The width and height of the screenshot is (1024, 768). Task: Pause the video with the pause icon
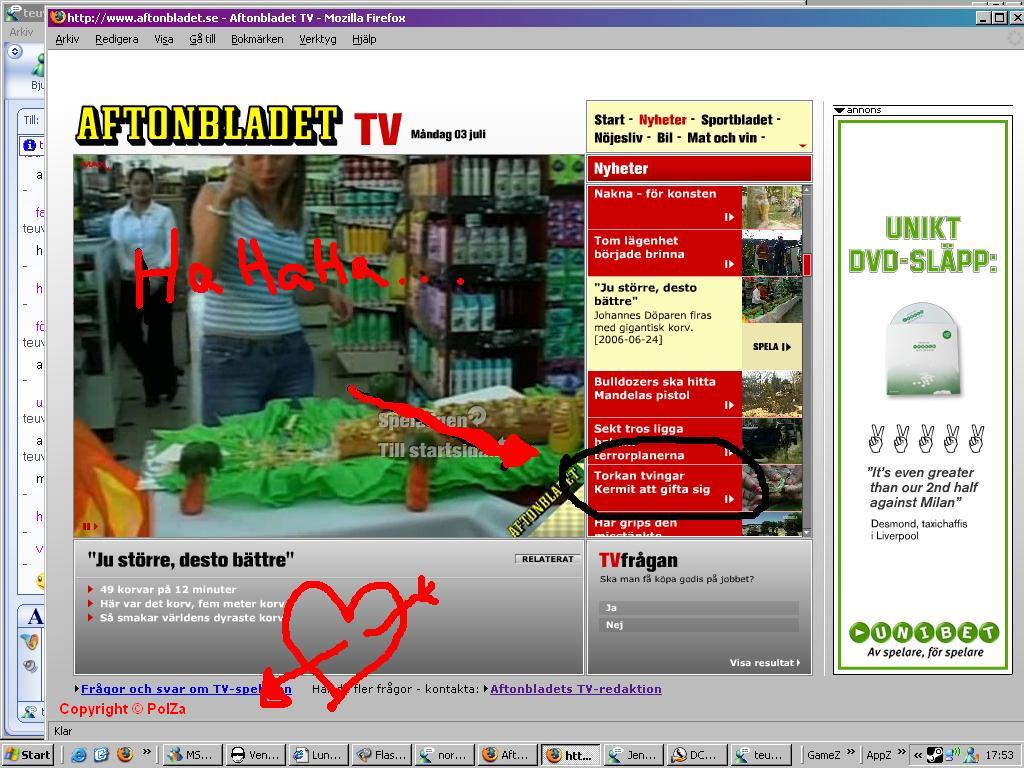point(87,526)
